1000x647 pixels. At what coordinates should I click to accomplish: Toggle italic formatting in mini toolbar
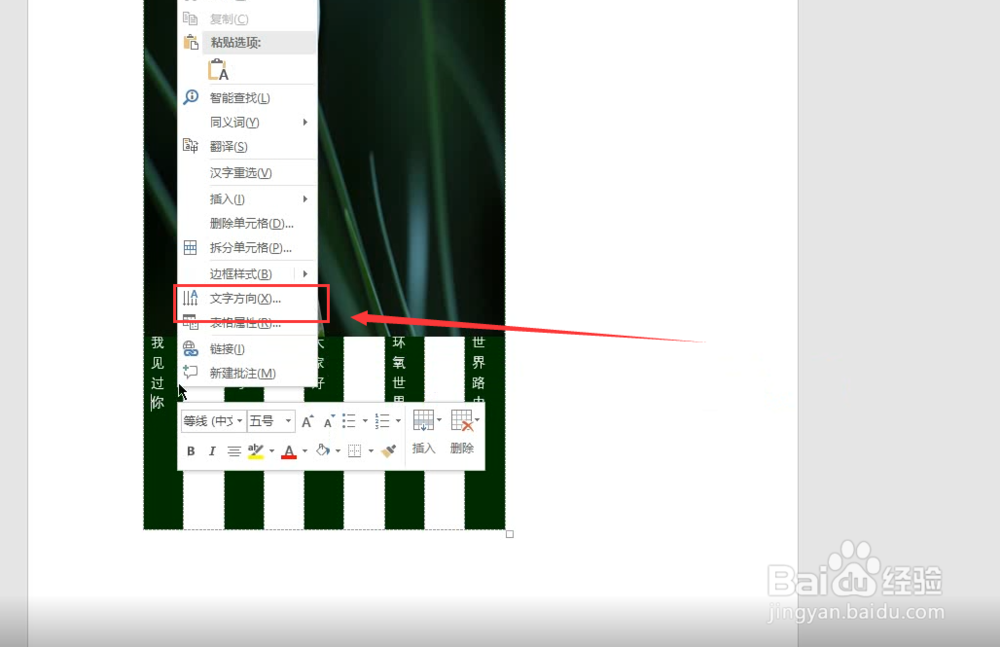click(x=212, y=451)
